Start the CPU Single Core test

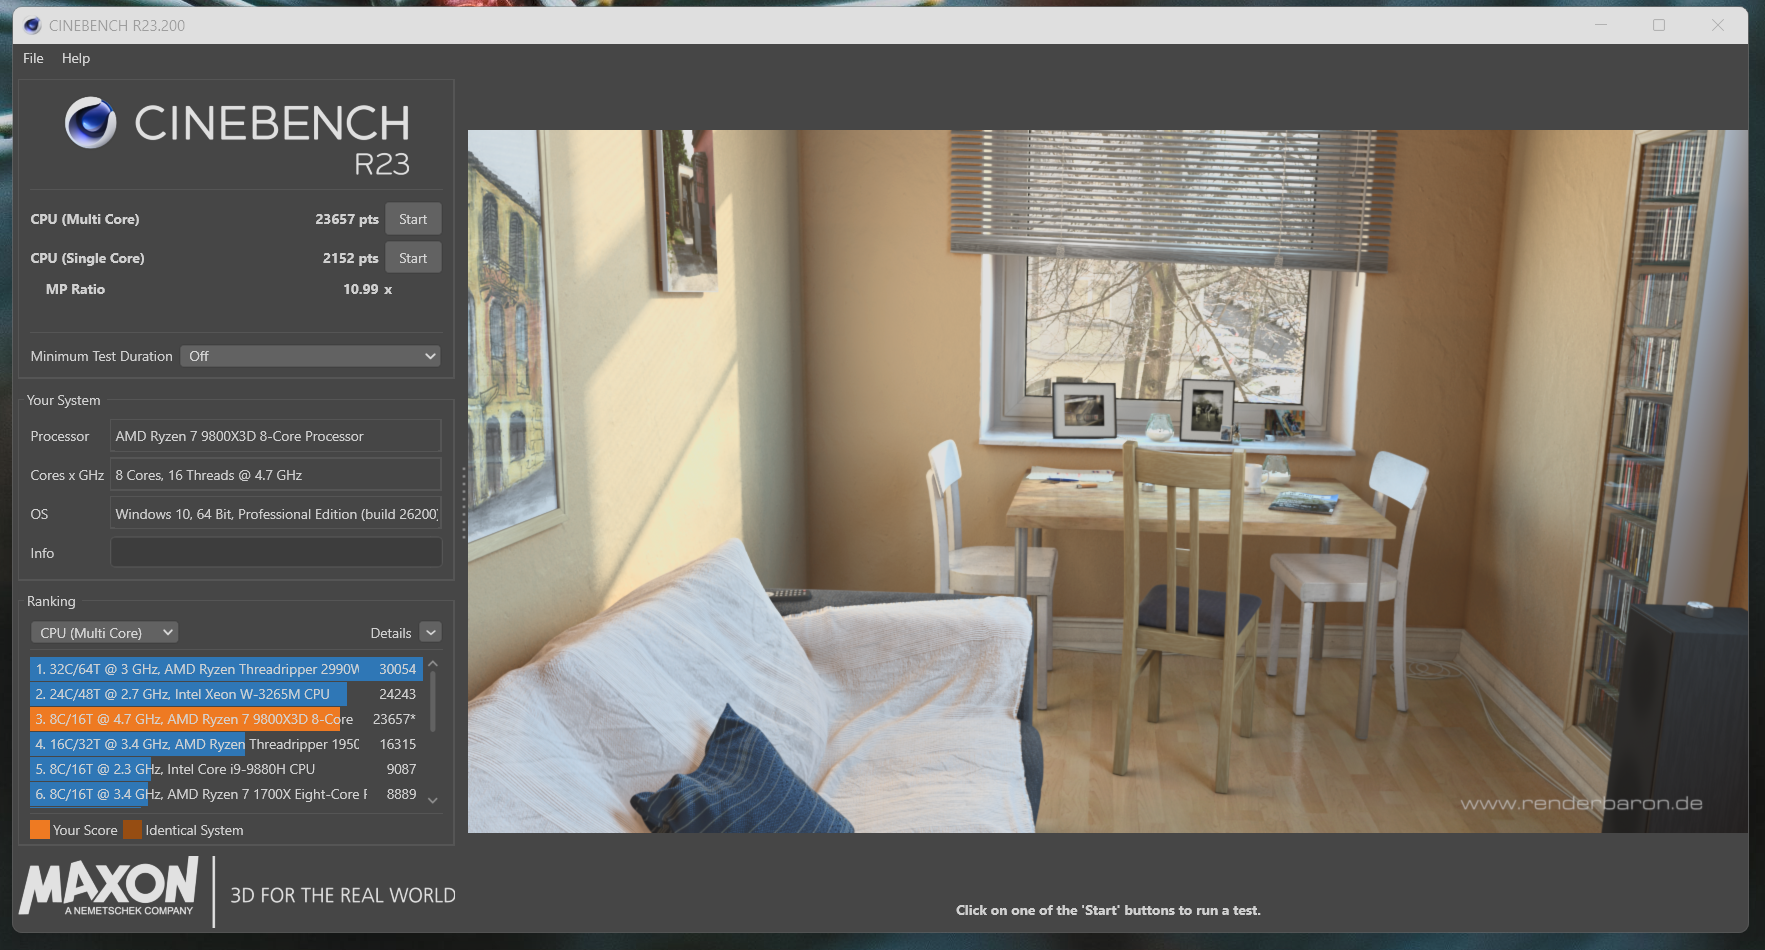pyautogui.click(x=413, y=258)
